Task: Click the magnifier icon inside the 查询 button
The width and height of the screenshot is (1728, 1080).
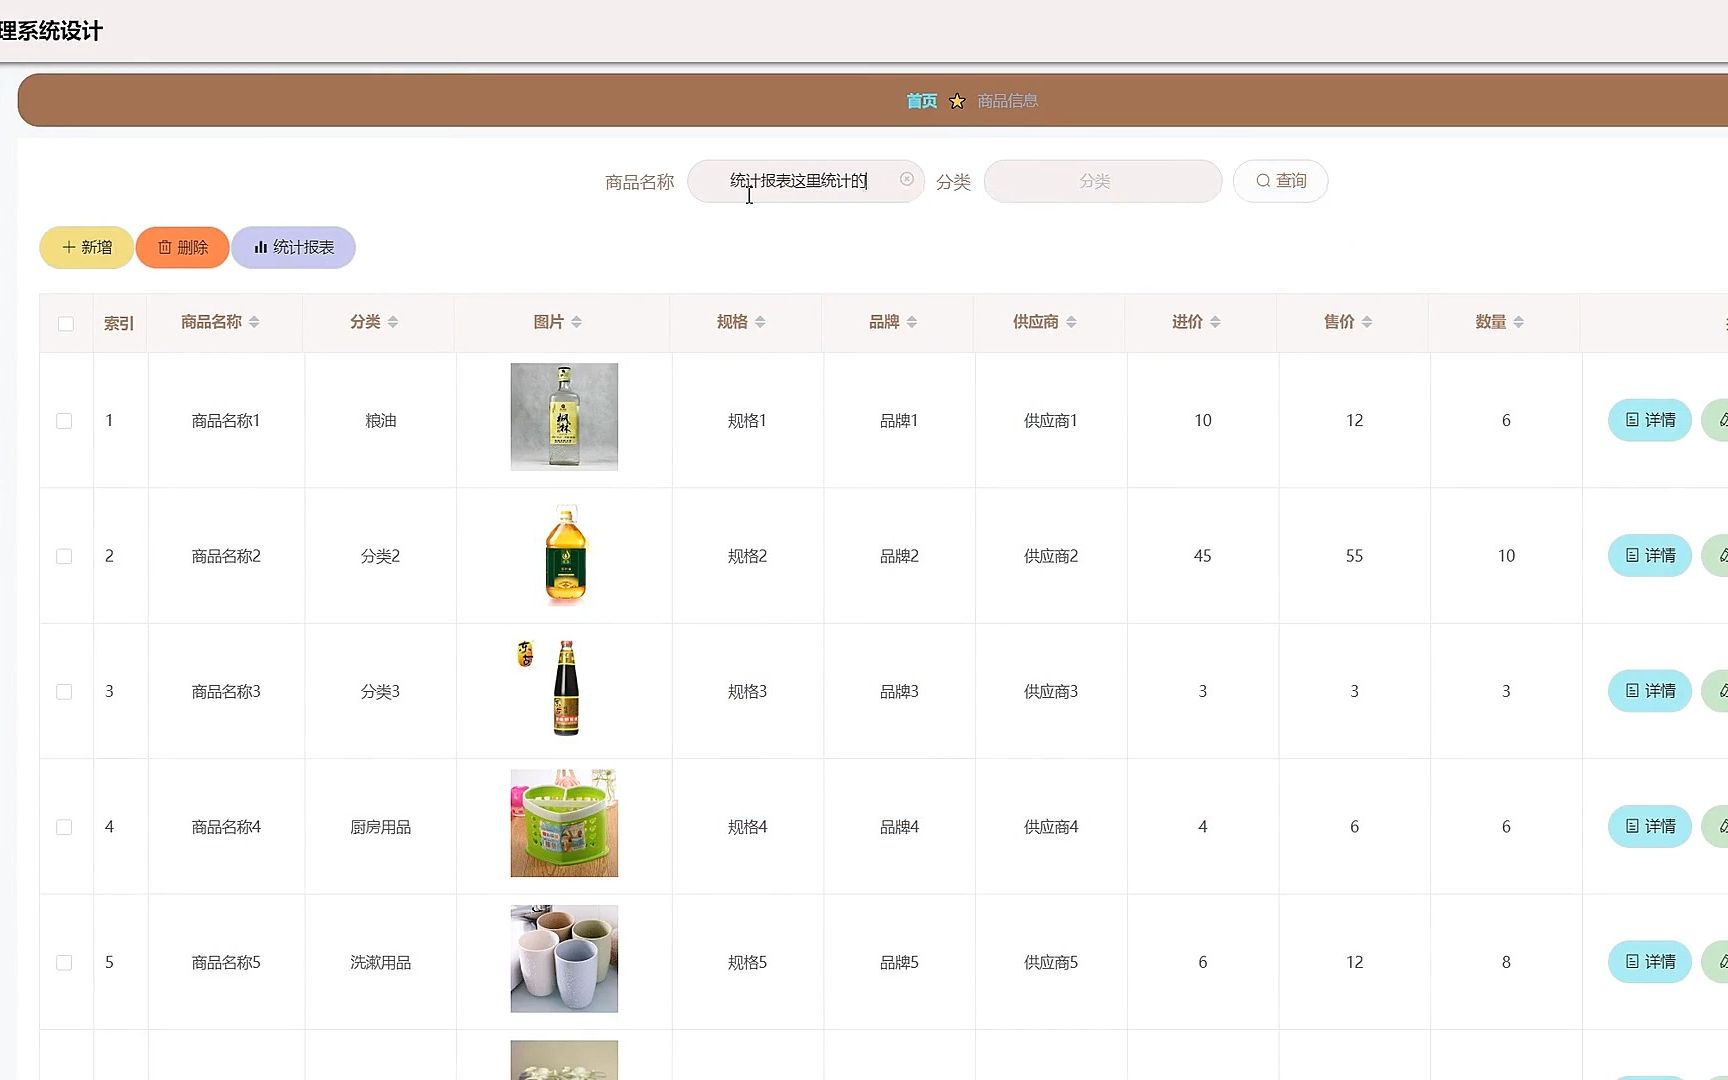Action: (1263, 180)
